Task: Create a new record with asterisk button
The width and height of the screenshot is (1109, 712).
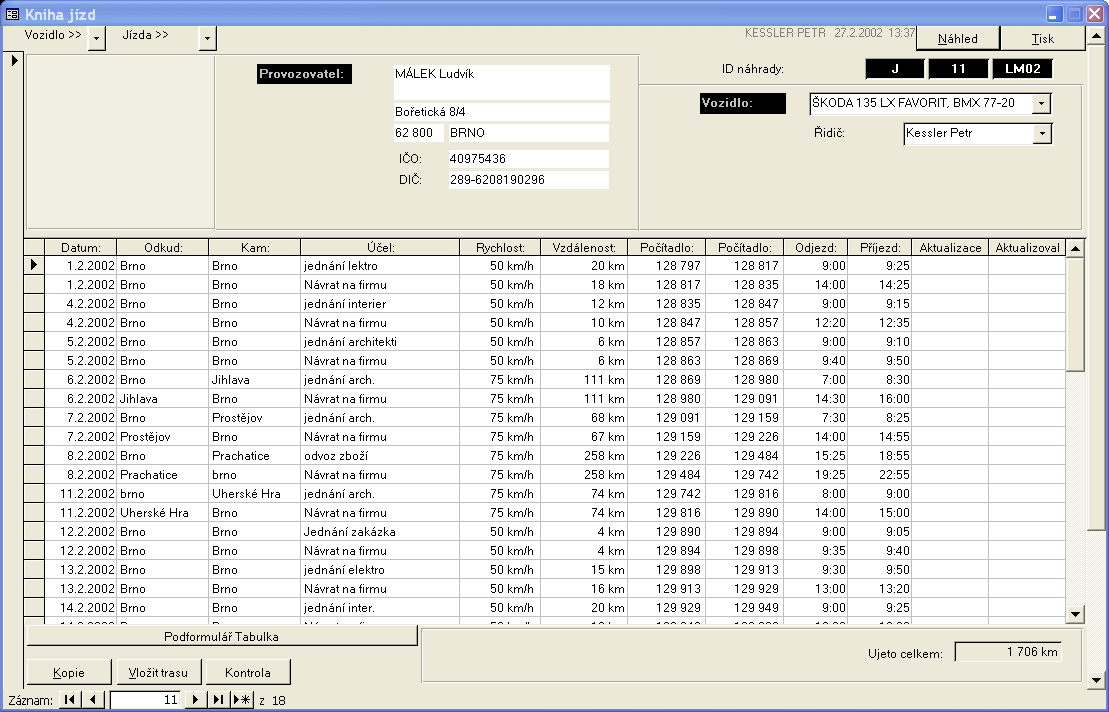Action: pyautogui.click(x=242, y=700)
